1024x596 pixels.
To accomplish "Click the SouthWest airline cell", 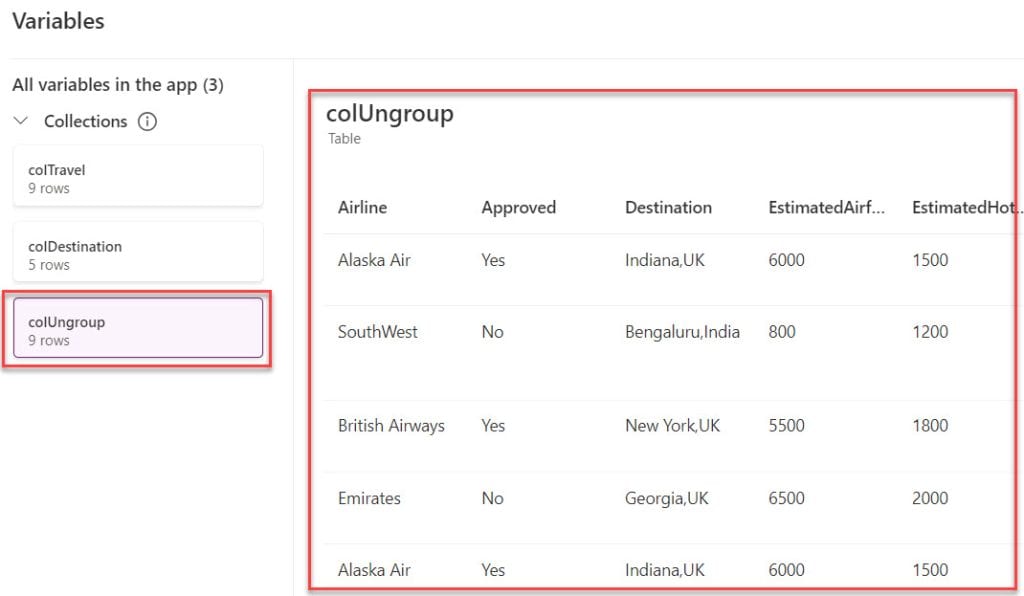I will 377,332.
